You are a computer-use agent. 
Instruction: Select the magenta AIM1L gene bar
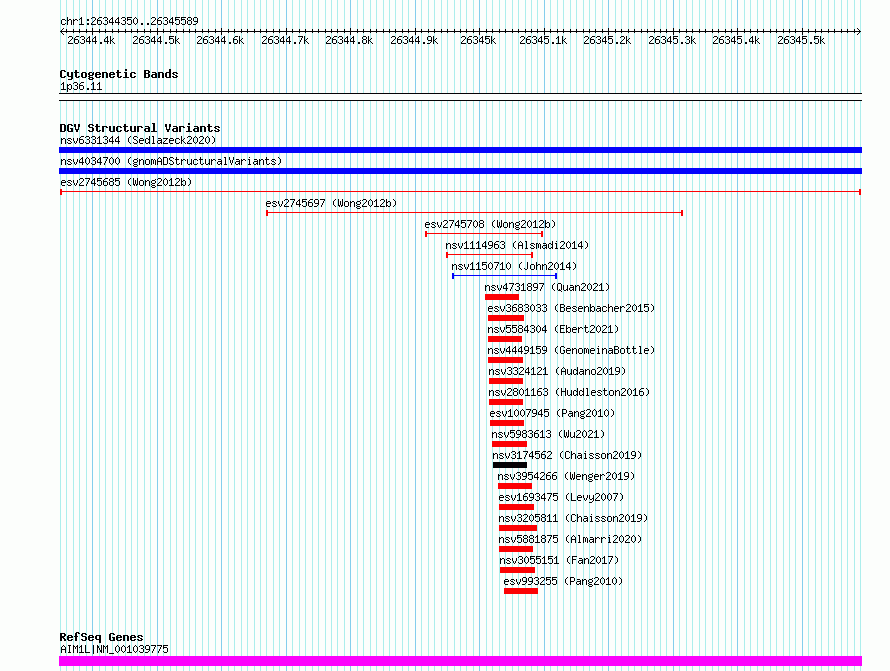[x=460, y=661]
